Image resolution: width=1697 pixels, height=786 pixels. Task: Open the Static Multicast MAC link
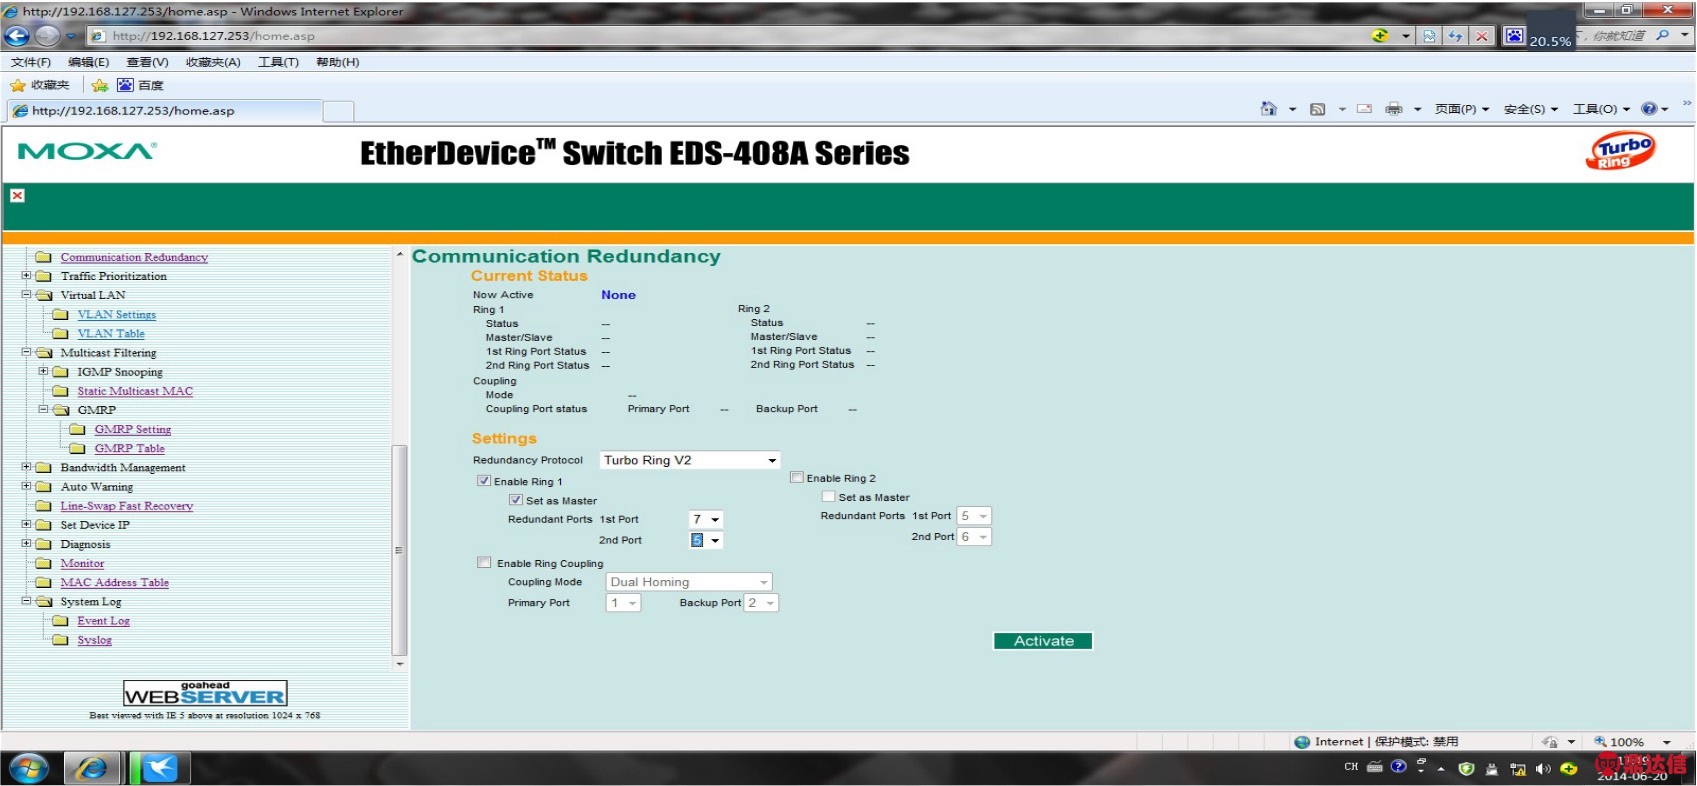[x=135, y=392]
